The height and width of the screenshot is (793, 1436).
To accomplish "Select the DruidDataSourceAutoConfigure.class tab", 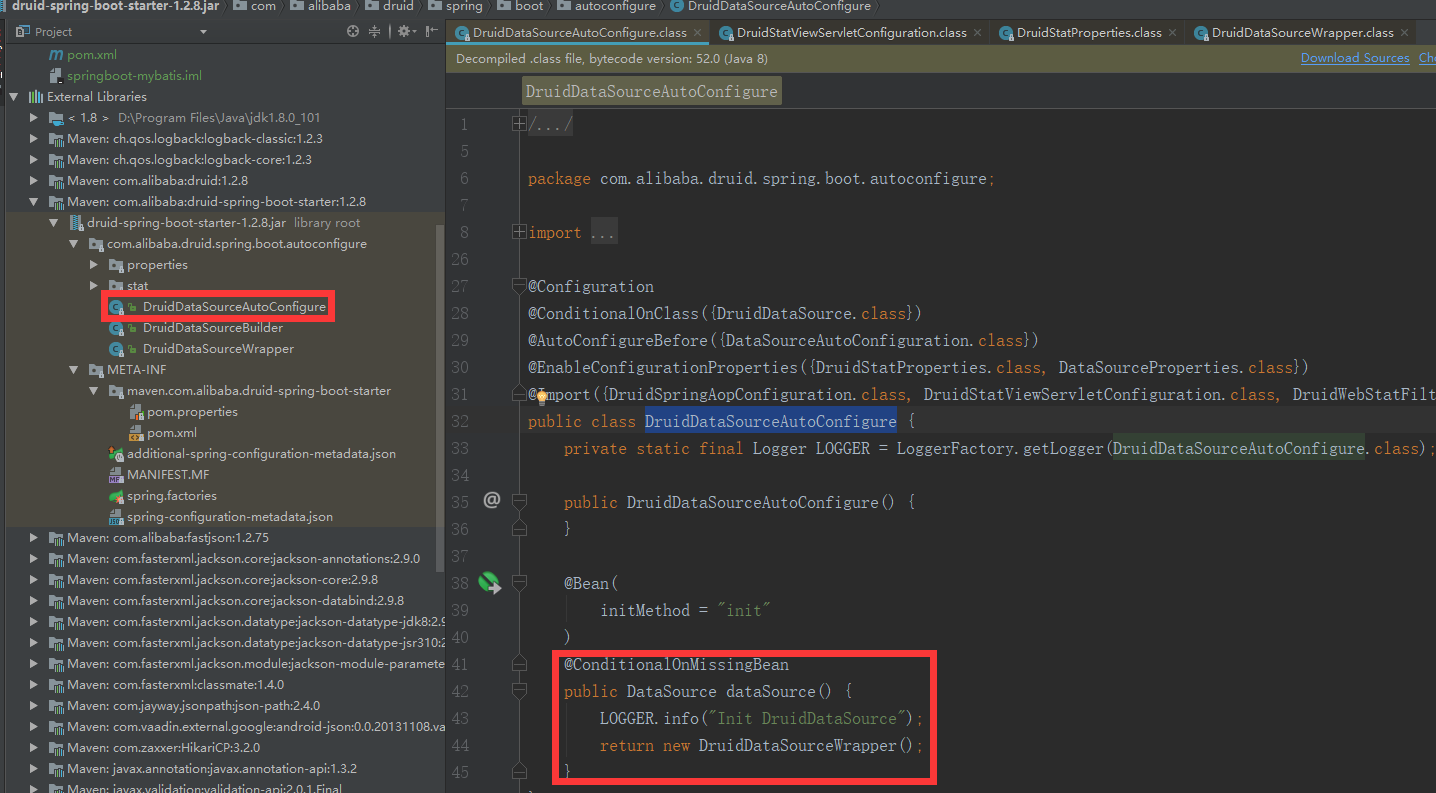I will (x=579, y=33).
